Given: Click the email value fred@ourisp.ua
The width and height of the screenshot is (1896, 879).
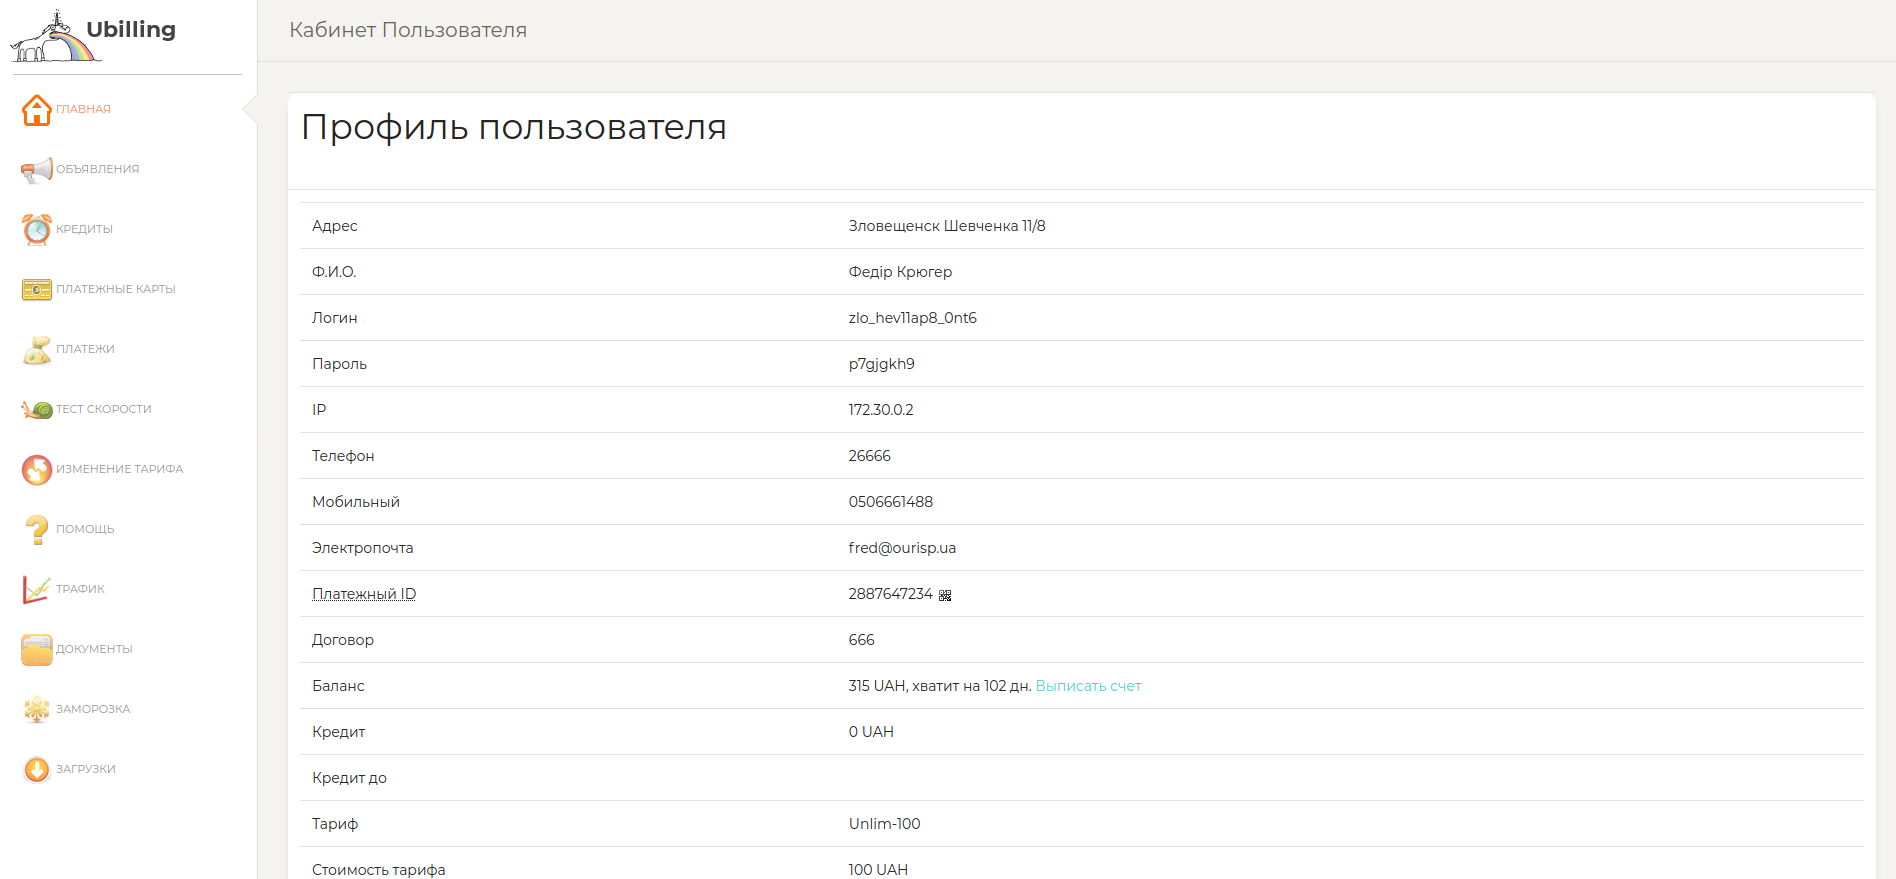Looking at the screenshot, I should pyautogui.click(x=902, y=548).
